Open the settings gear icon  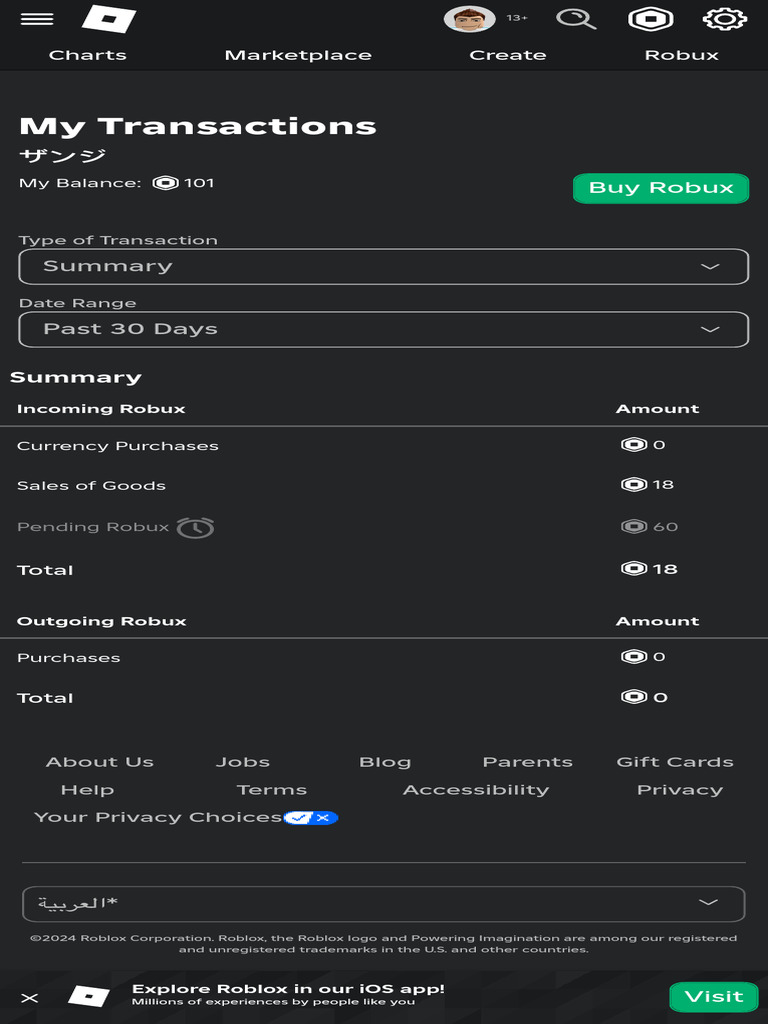(x=725, y=19)
